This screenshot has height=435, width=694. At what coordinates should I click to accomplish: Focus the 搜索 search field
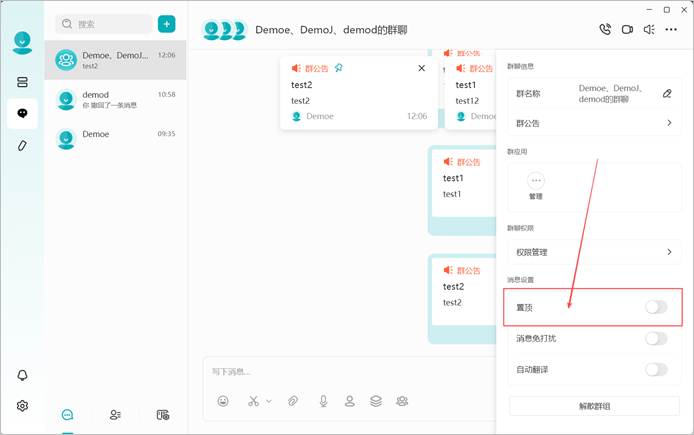104,24
